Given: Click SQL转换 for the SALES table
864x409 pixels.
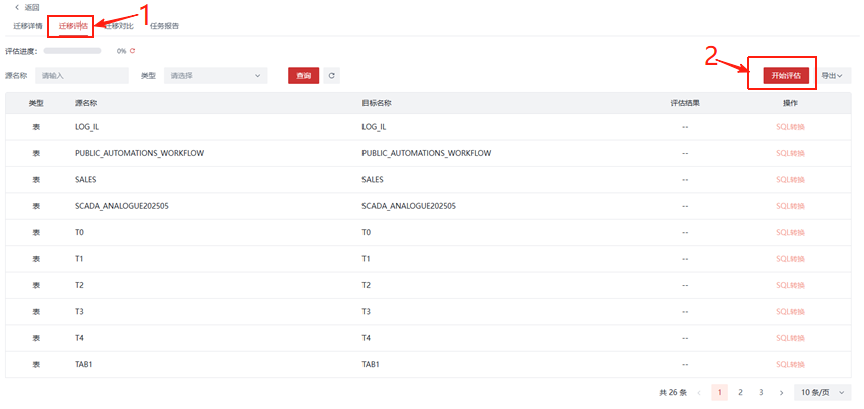Looking at the screenshot, I should click(790, 180).
